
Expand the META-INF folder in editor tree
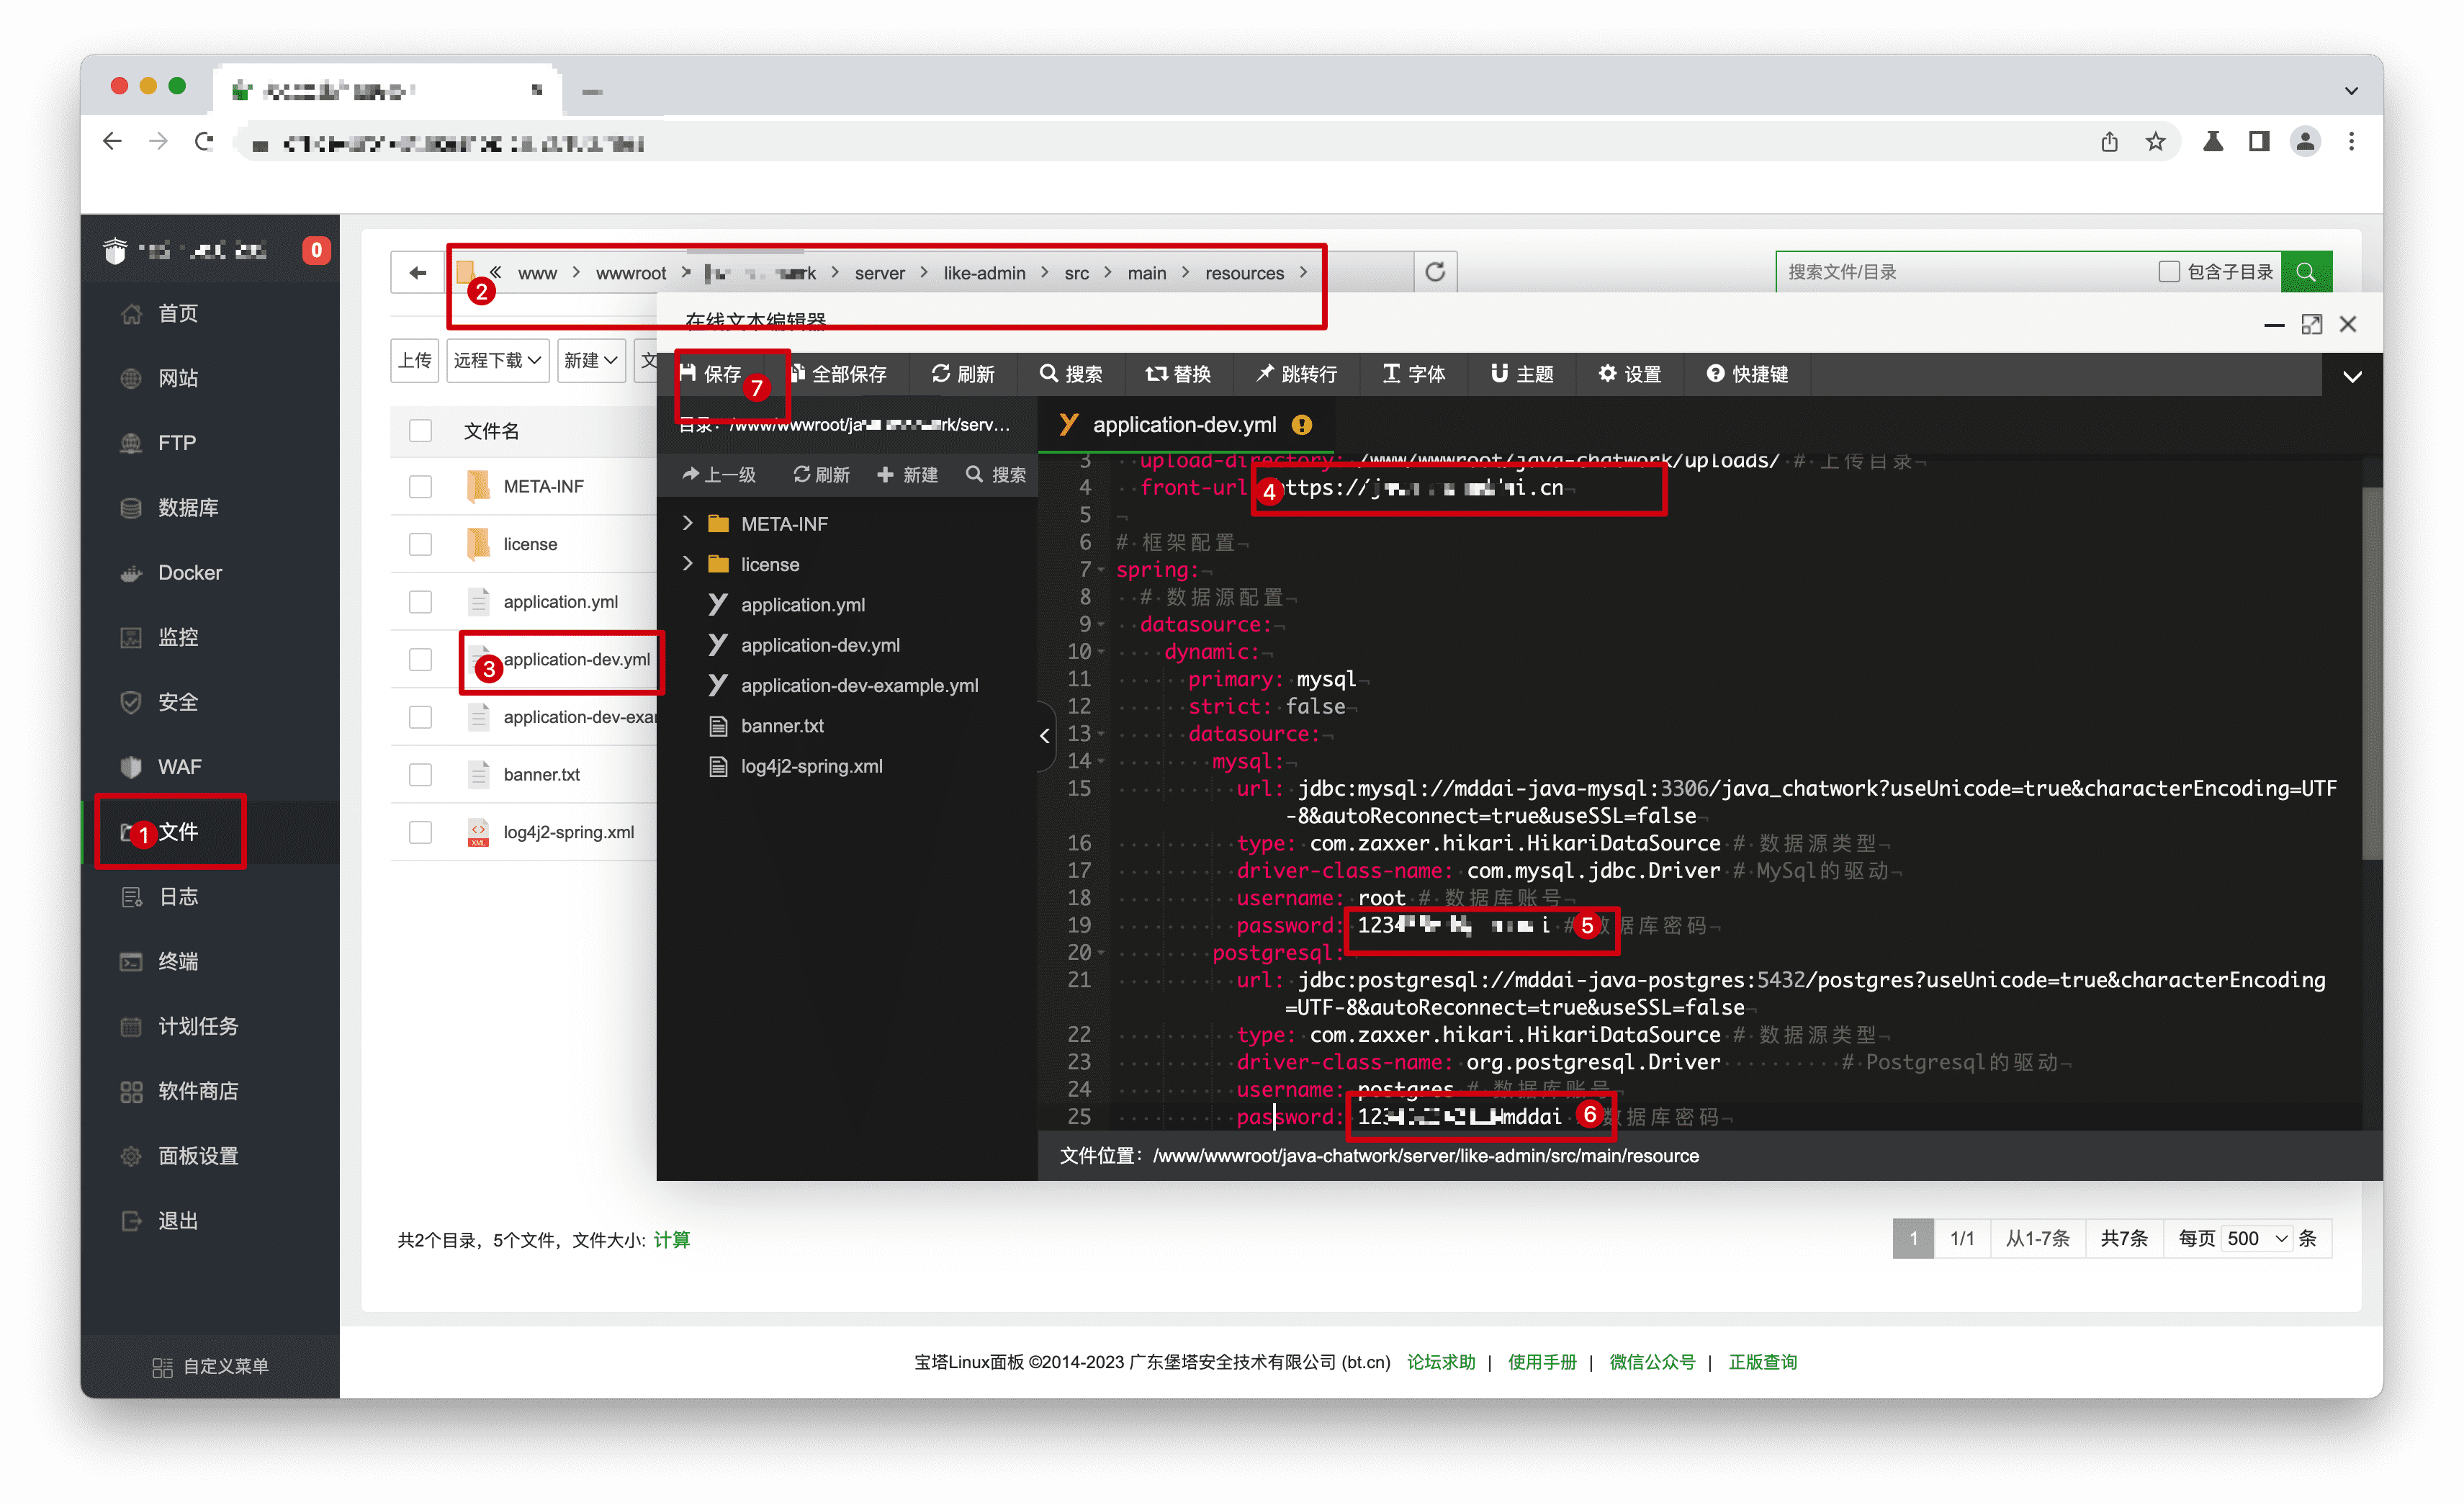(687, 523)
